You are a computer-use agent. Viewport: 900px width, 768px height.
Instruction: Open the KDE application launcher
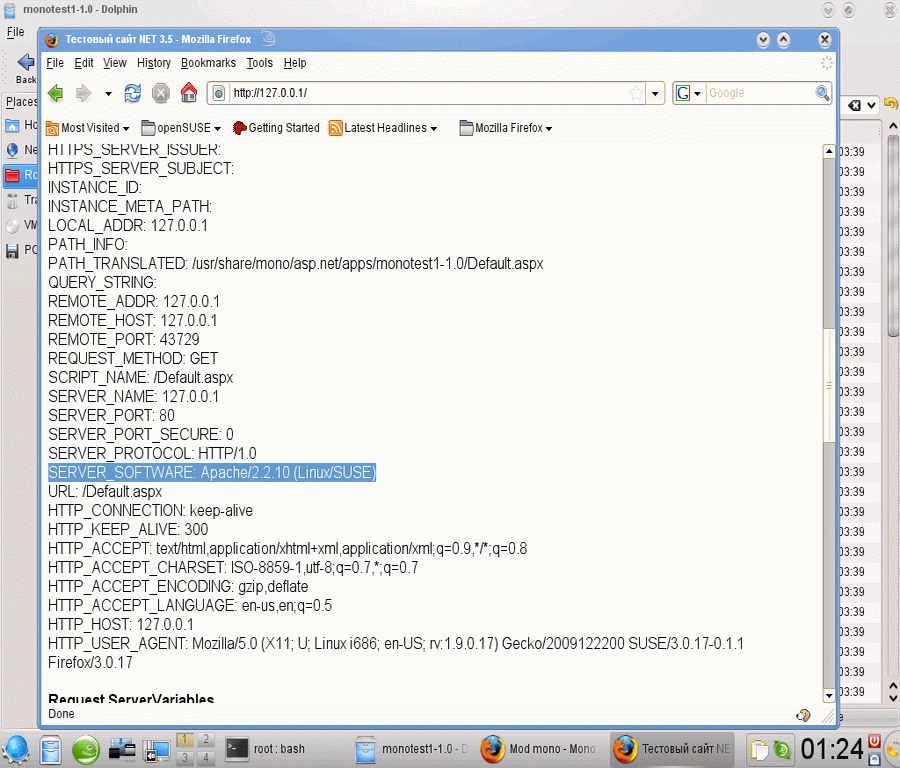tap(16, 749)
